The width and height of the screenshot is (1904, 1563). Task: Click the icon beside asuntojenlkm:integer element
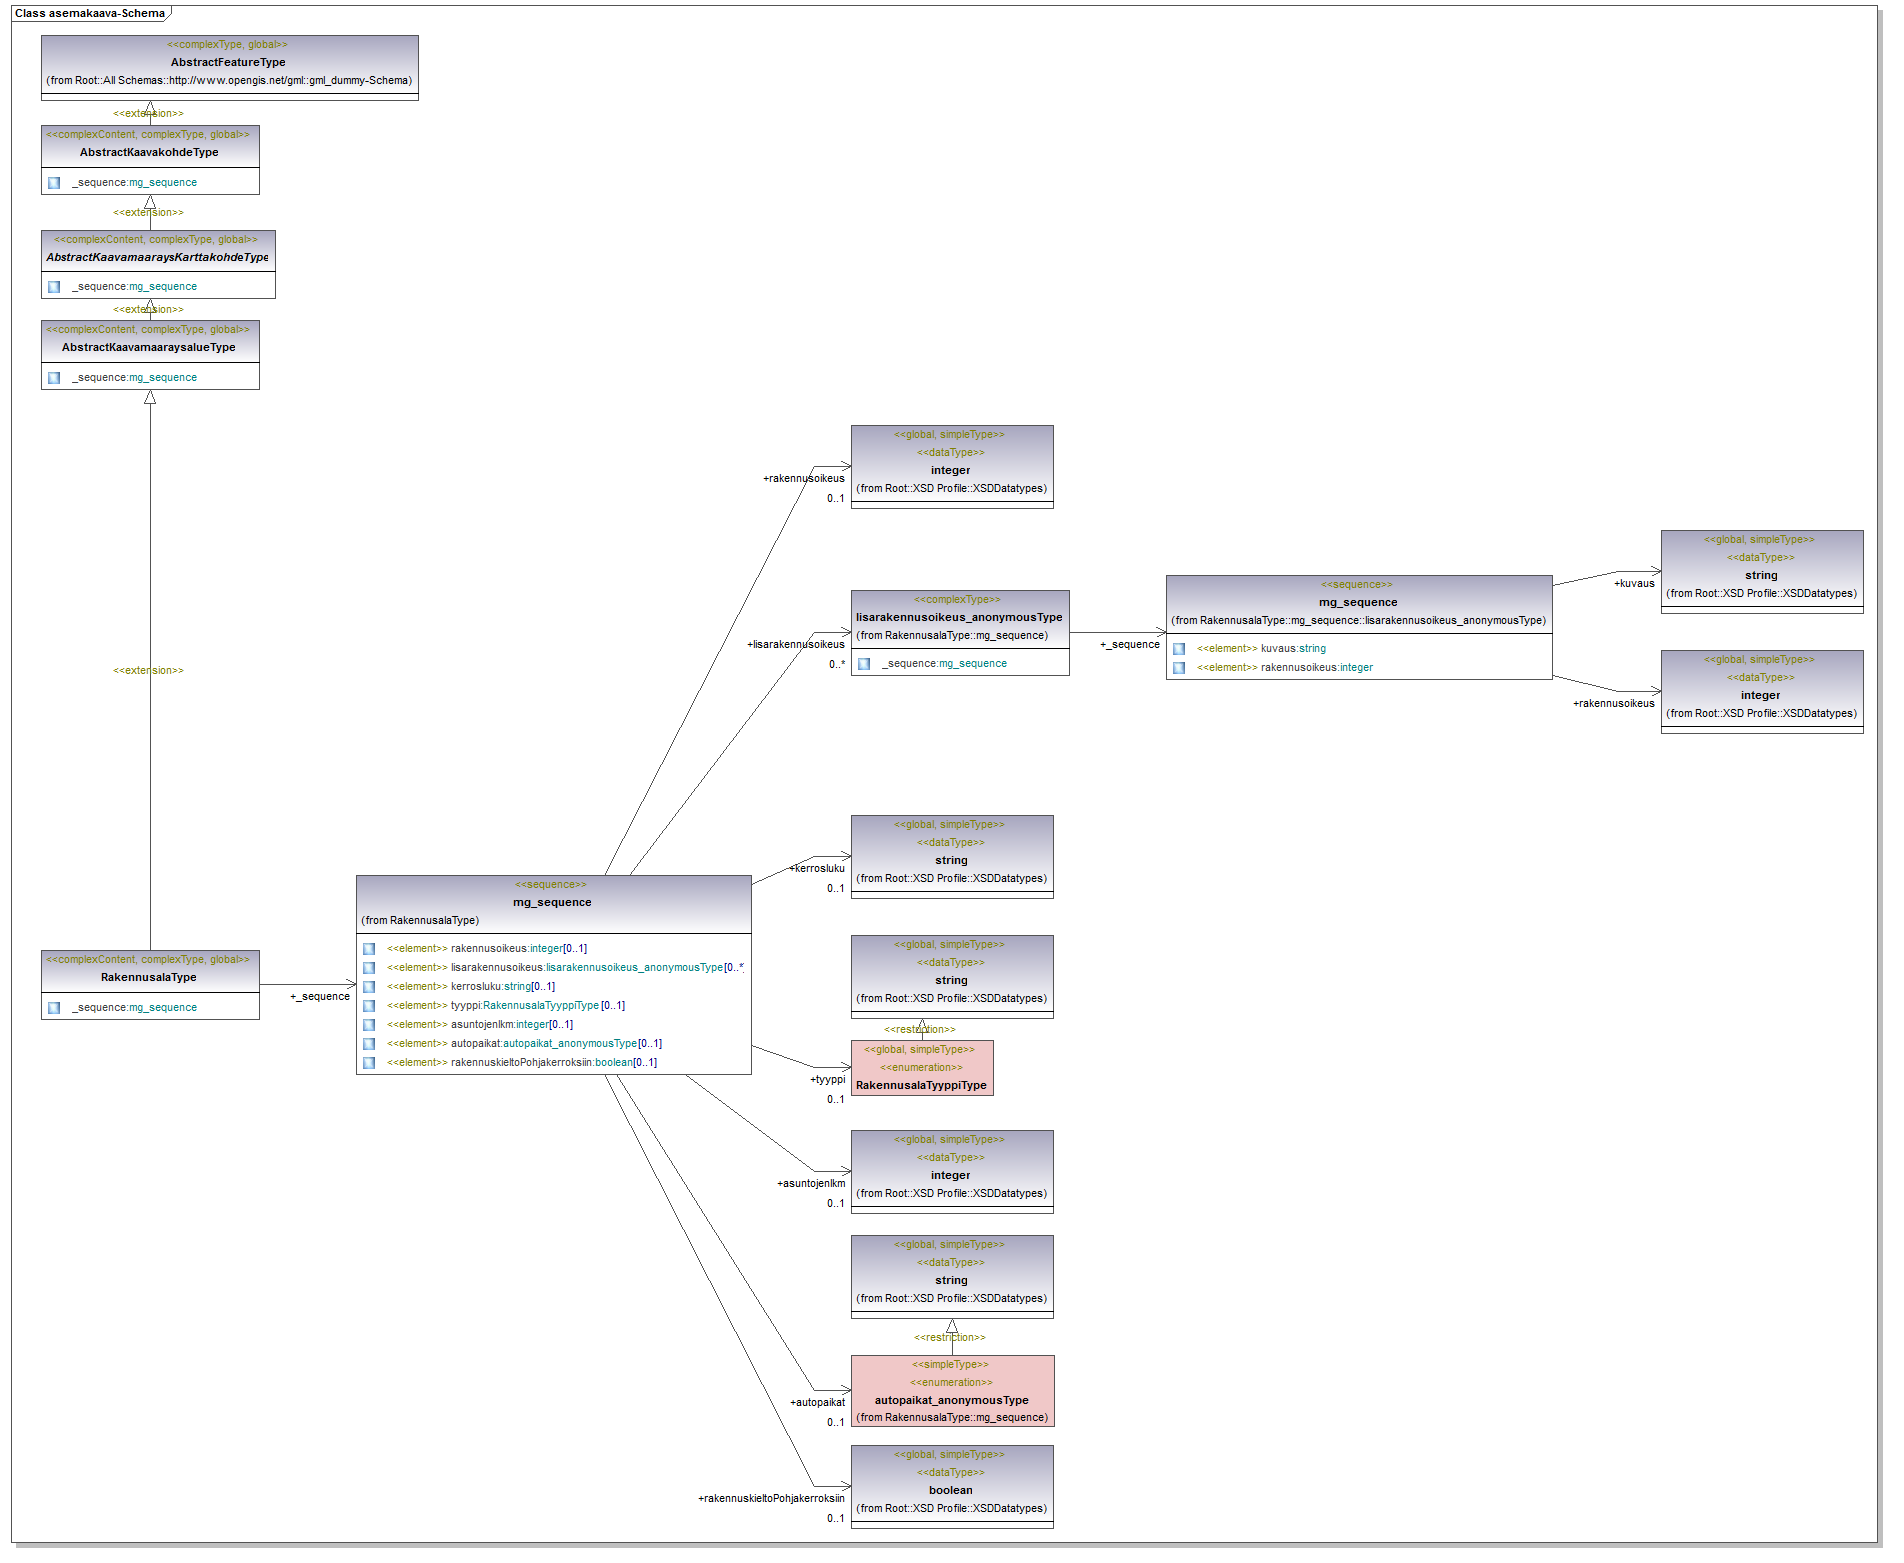[x=369, y=1025]
